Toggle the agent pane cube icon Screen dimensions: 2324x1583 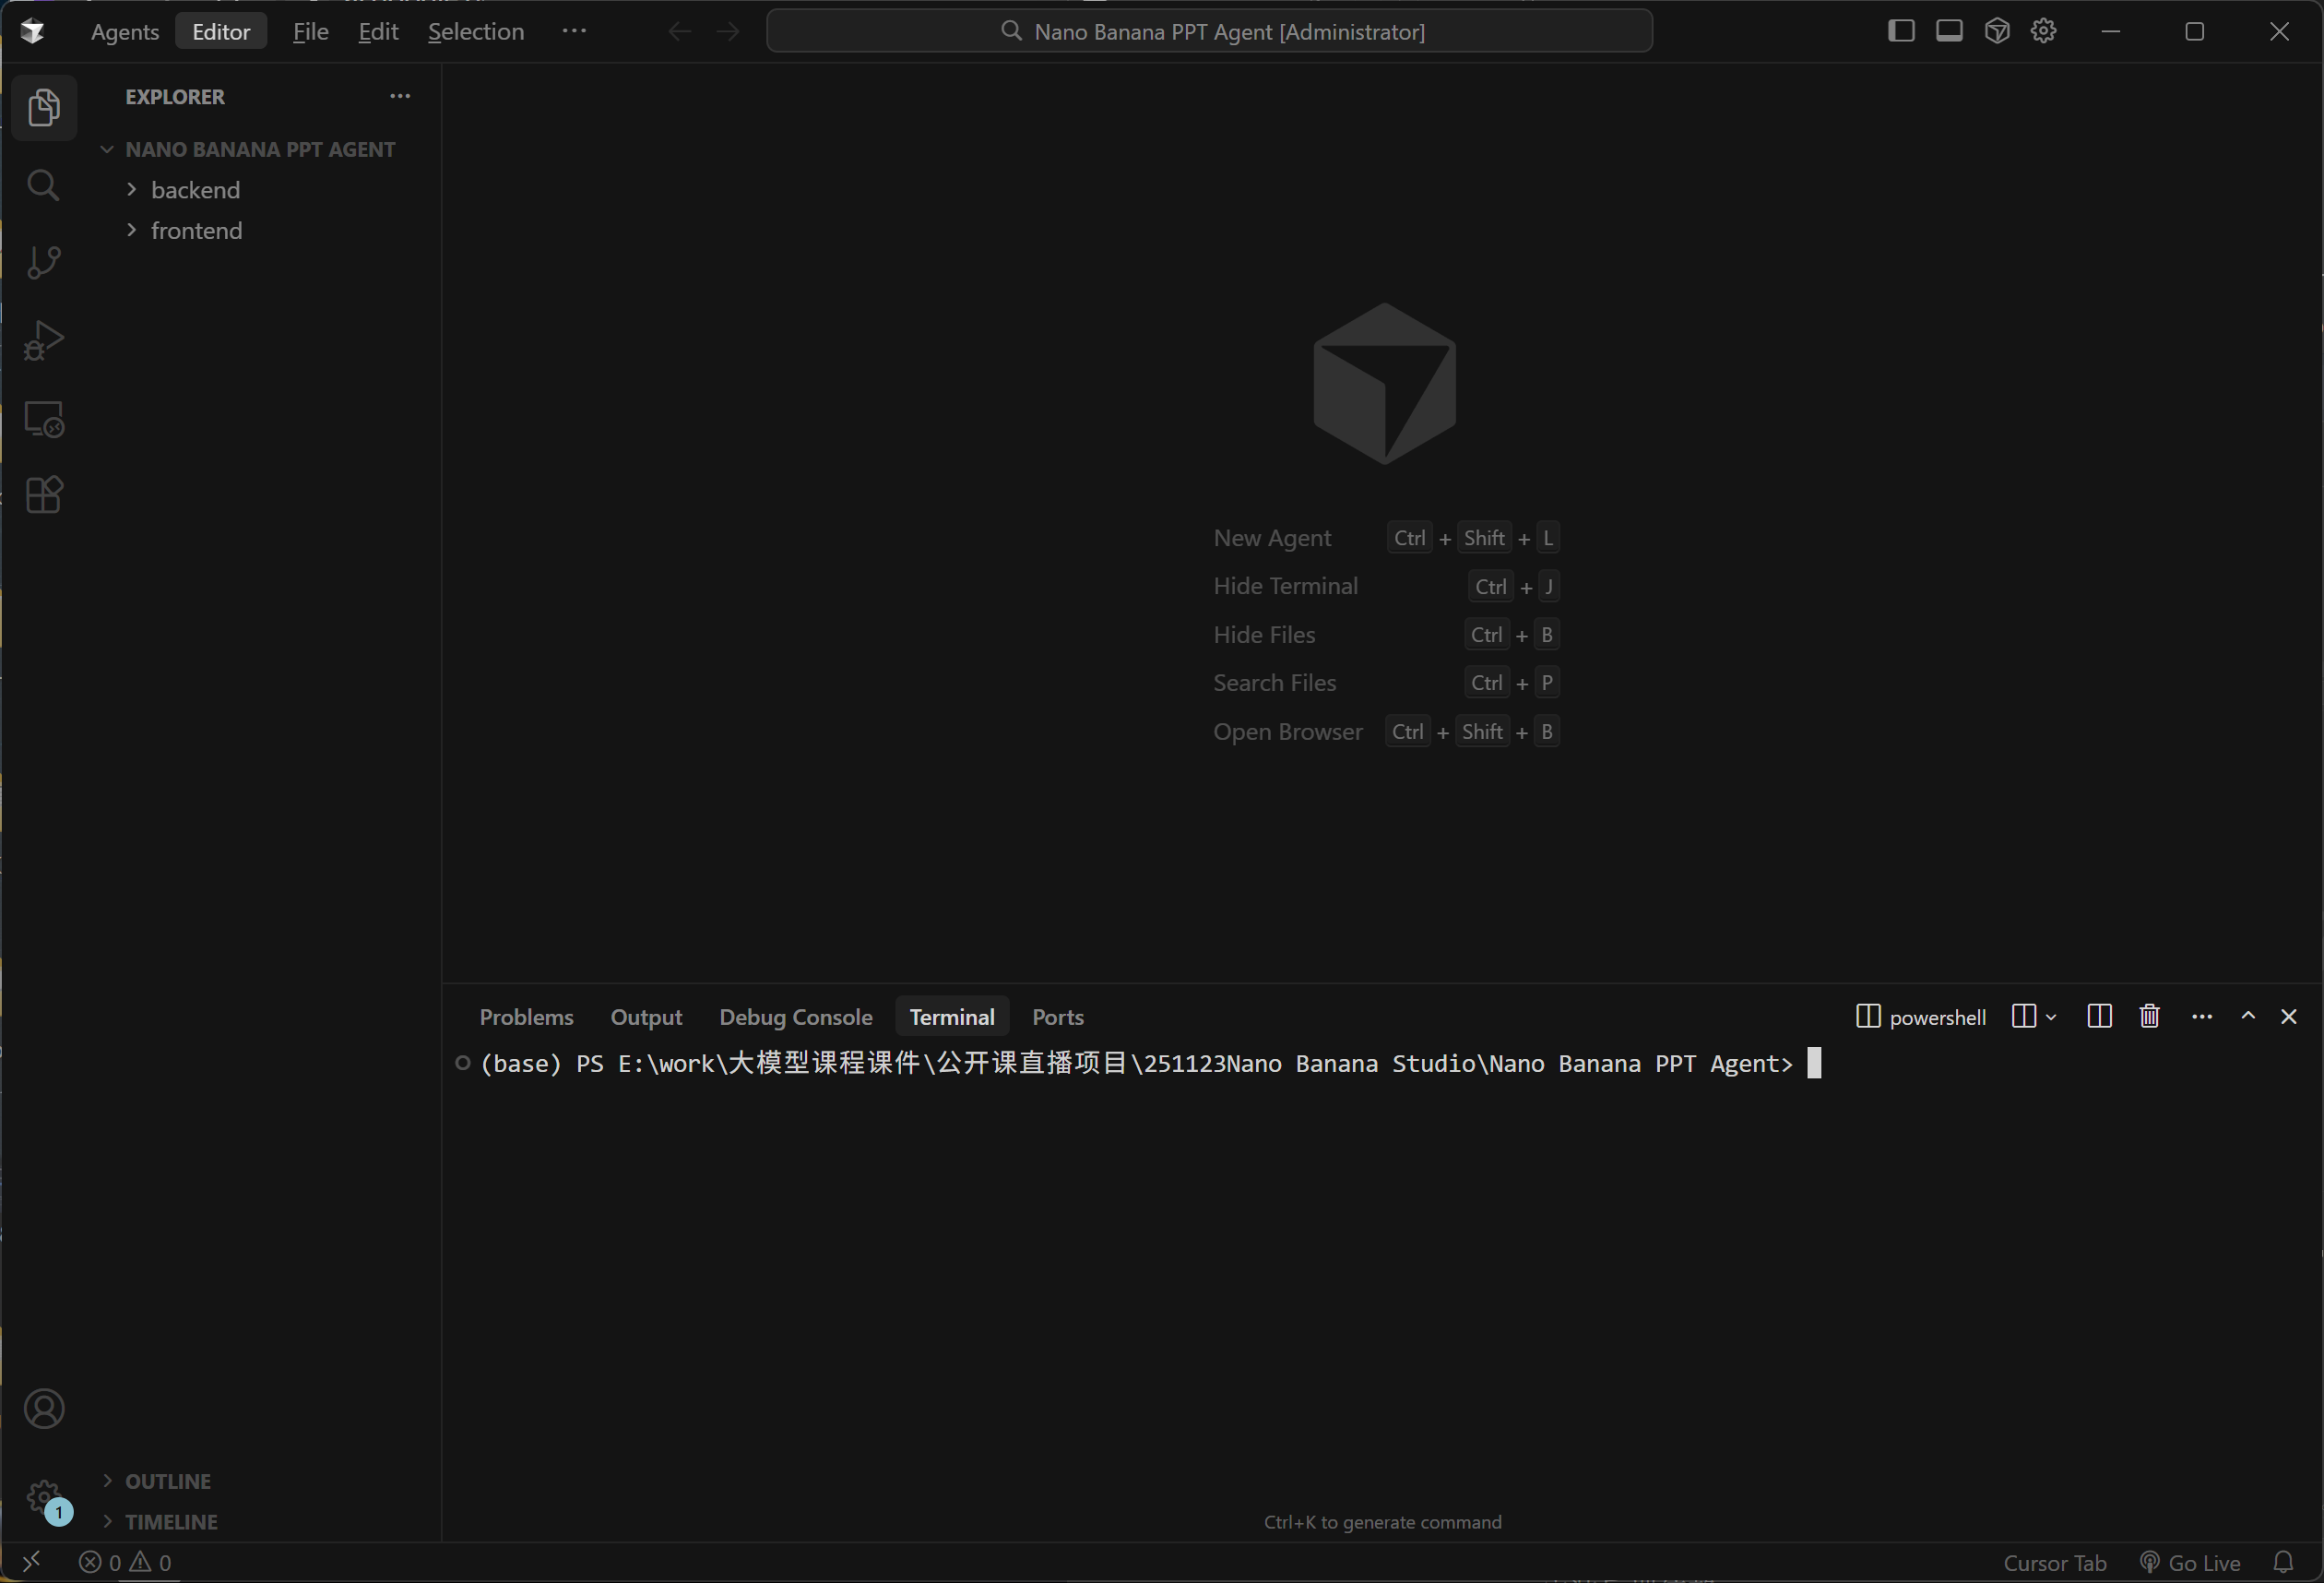tap(1997, 31)
